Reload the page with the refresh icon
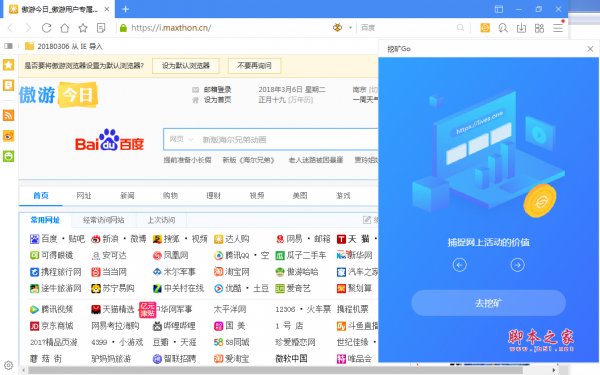The width and height of the screenshot is (600, 375). (46, 28)
